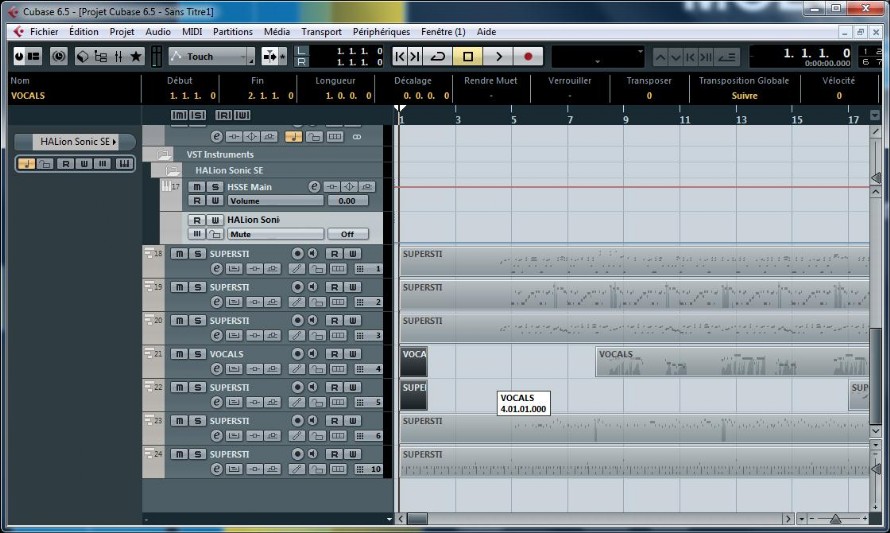Open the Périphériques menu
The width and height of the screenshot is (890, 533).
(x=381, y=32)
